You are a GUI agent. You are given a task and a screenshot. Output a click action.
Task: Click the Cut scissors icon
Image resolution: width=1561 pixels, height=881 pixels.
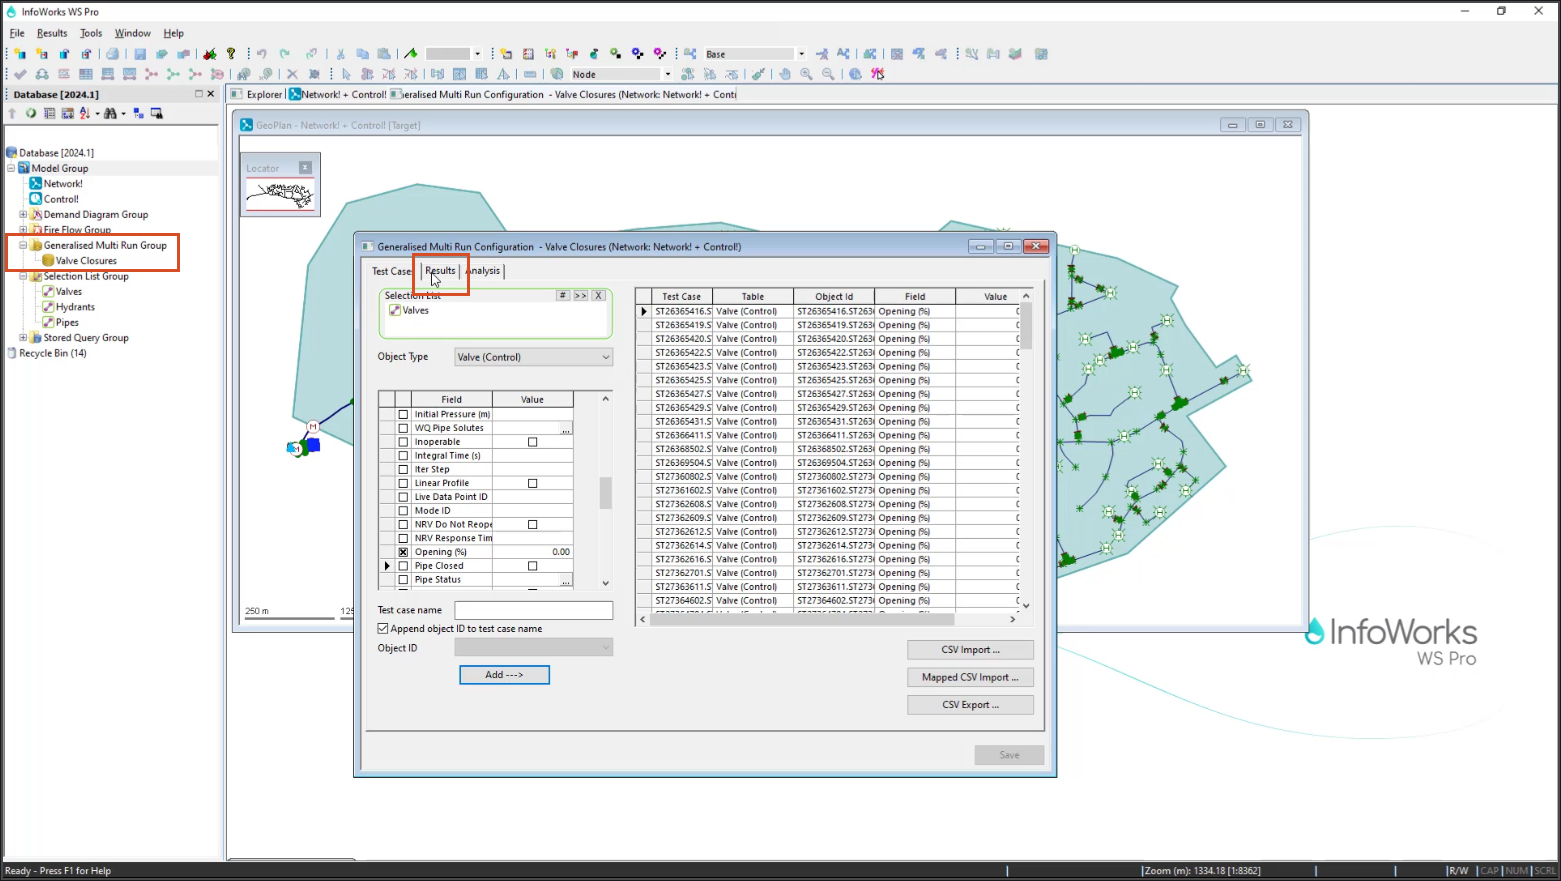[x=340, y=54]
